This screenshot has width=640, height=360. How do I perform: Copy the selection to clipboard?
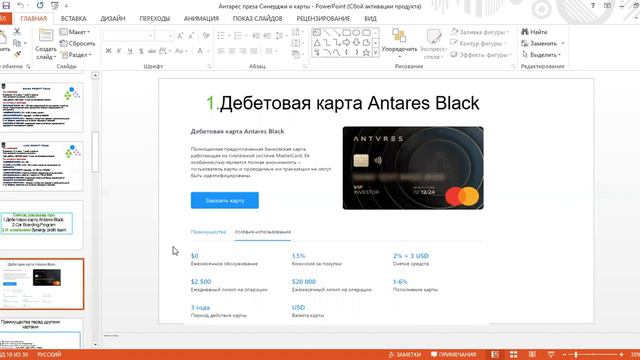click(x=17, y=43)
